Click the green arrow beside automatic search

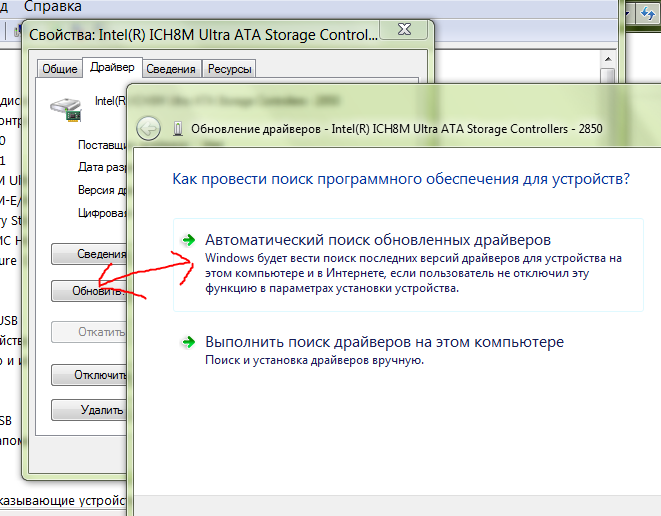(188, 240)
